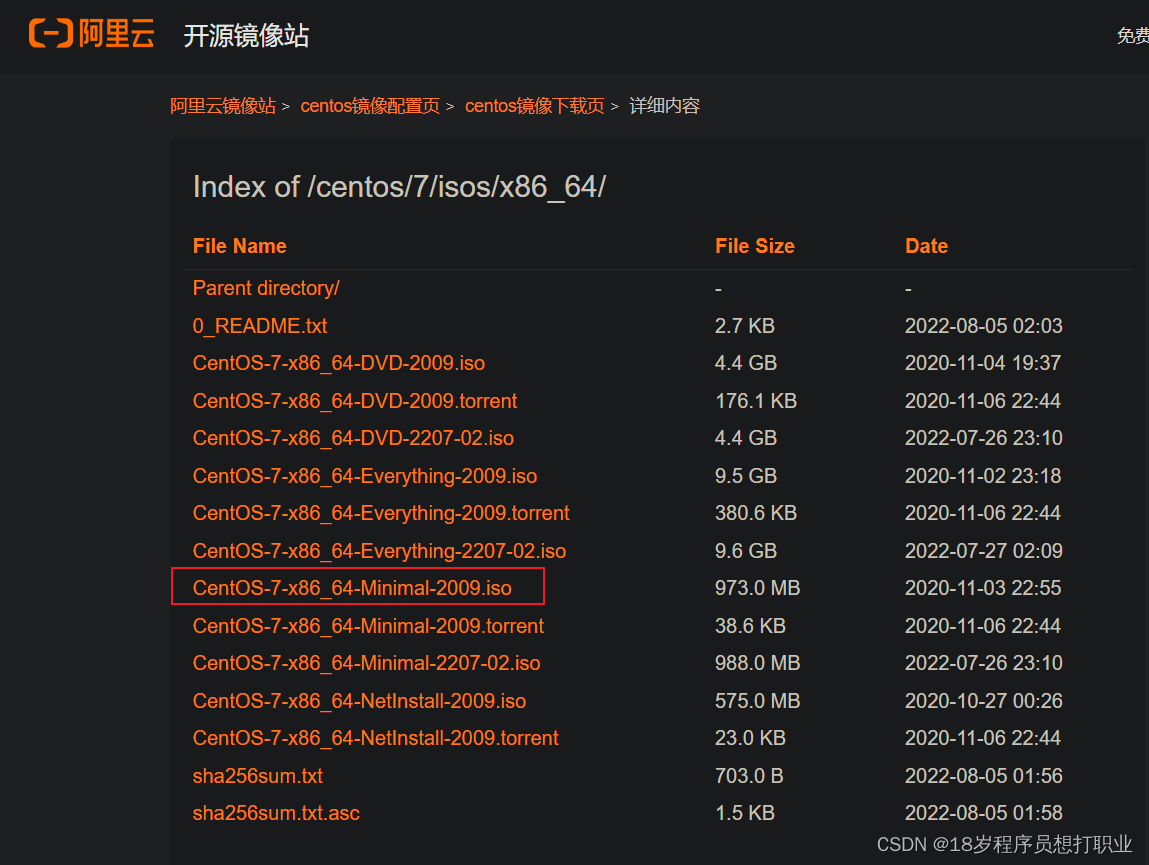Click the 2022-08-05 01:56 date cell
Image resolution: width=1149 pixels, height=865 pixels.
pyautogui.click(x=983, y=776)
